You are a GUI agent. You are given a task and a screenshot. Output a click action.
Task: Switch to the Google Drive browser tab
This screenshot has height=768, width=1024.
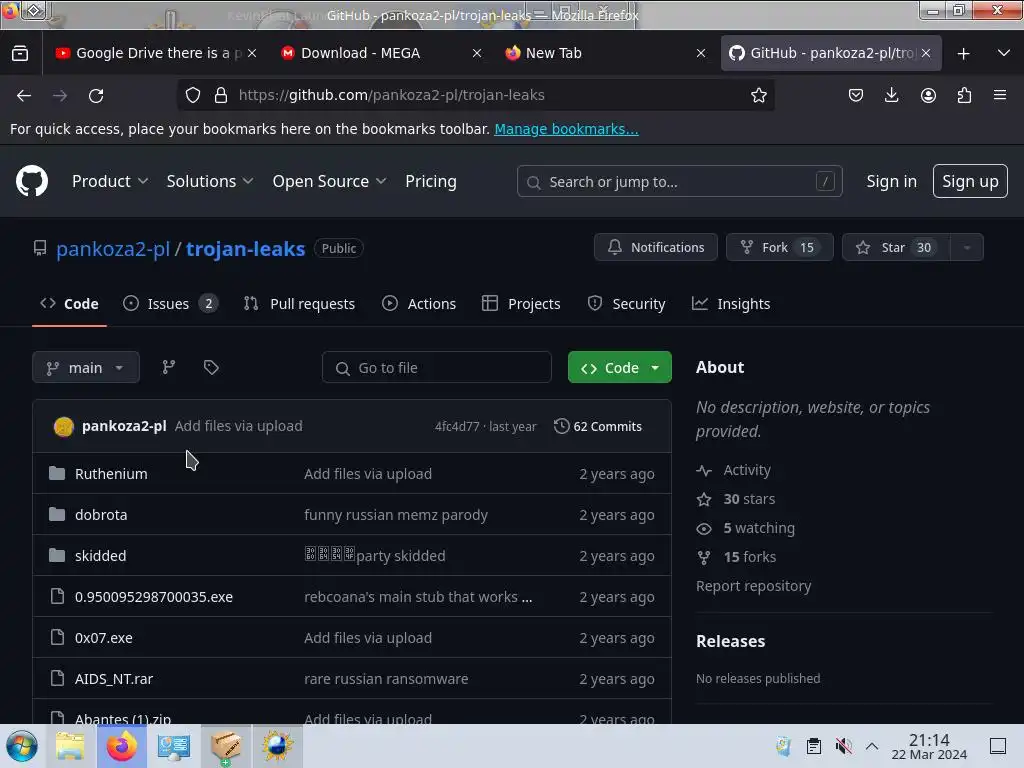(153, 54)
